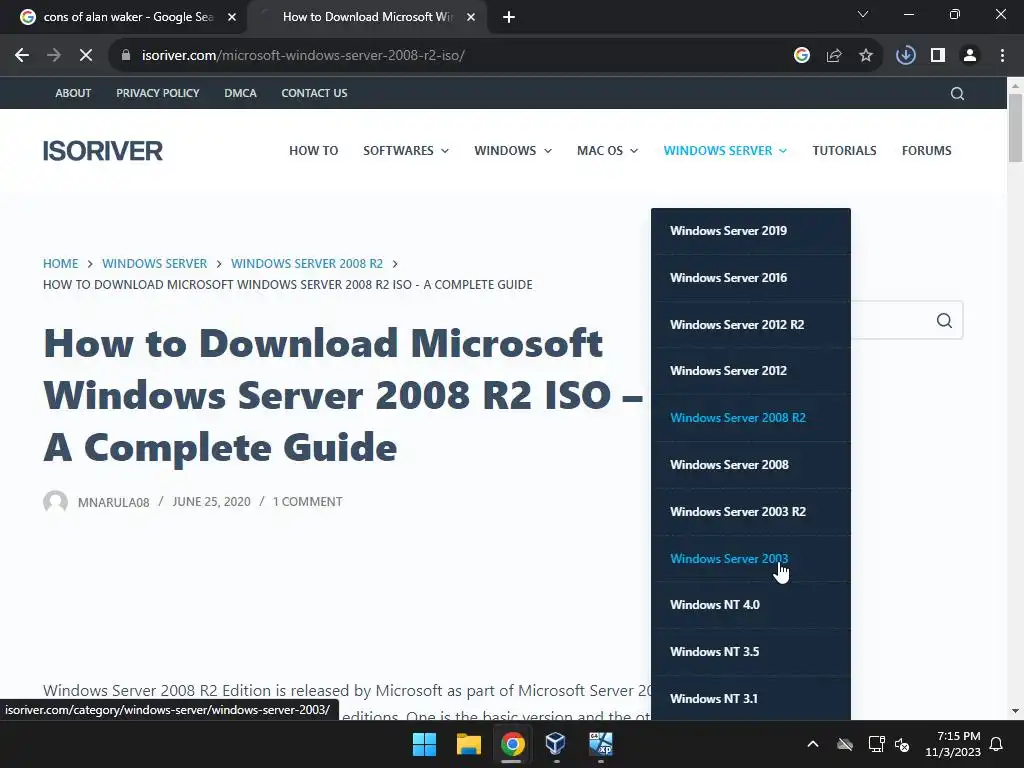Open a new tab with the plus button
1024x768 pixels.
click(509, 17)
